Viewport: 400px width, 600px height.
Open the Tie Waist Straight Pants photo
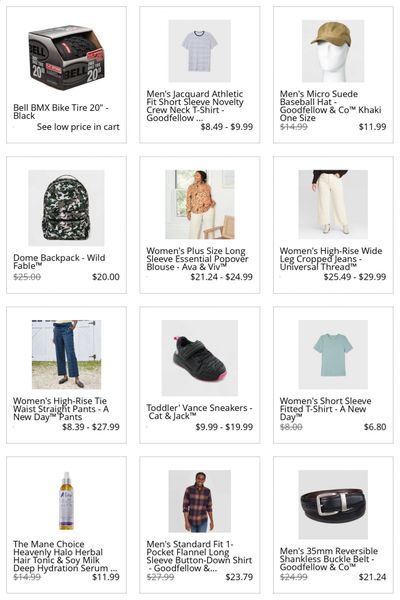point(66,354)
